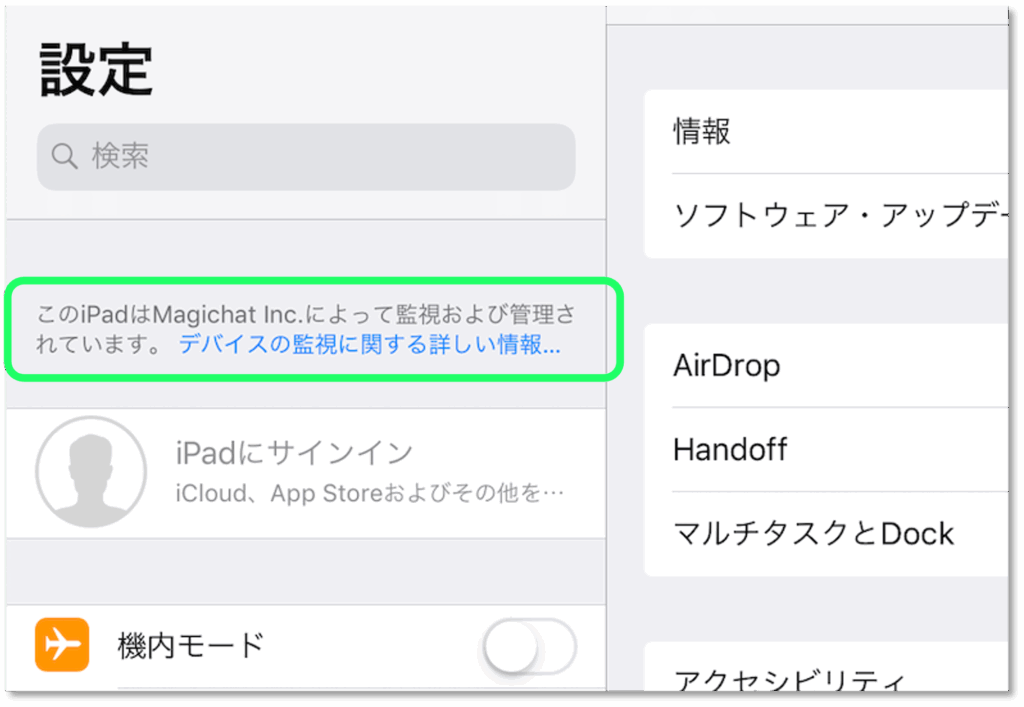Tap the gray profile avatar icon
The height and width of the screenshot is (707, 1024).
91,472
